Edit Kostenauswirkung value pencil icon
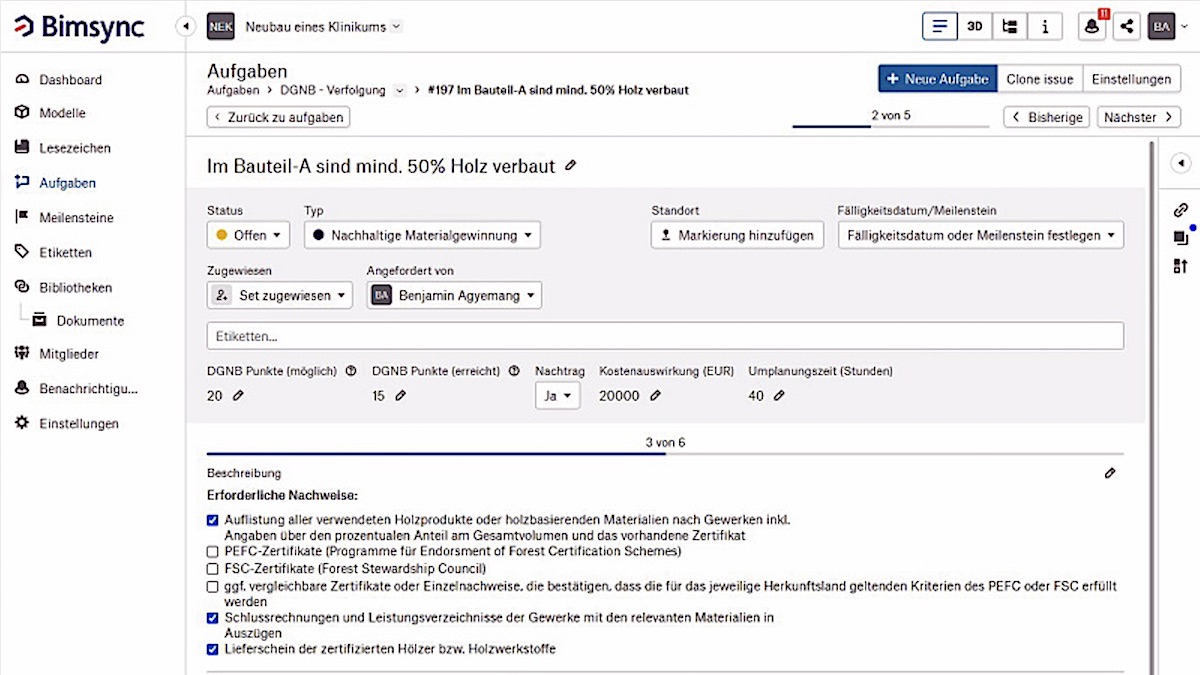Viewport: 1200px width, 675px height. 655,396
